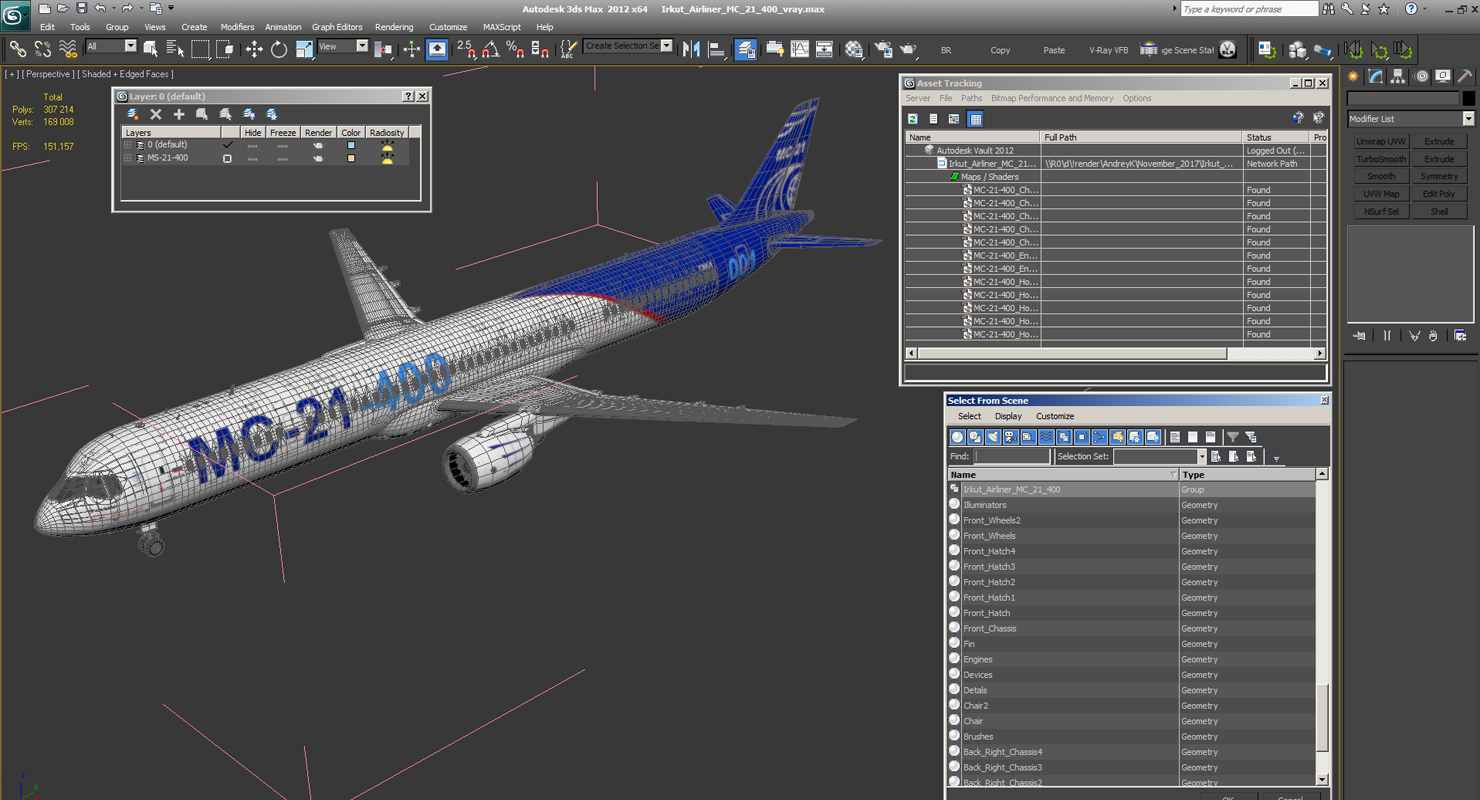Open Select by Name tool in toolbar
1480x800 pixels.
pyautogui.click(x=175, y=49)
